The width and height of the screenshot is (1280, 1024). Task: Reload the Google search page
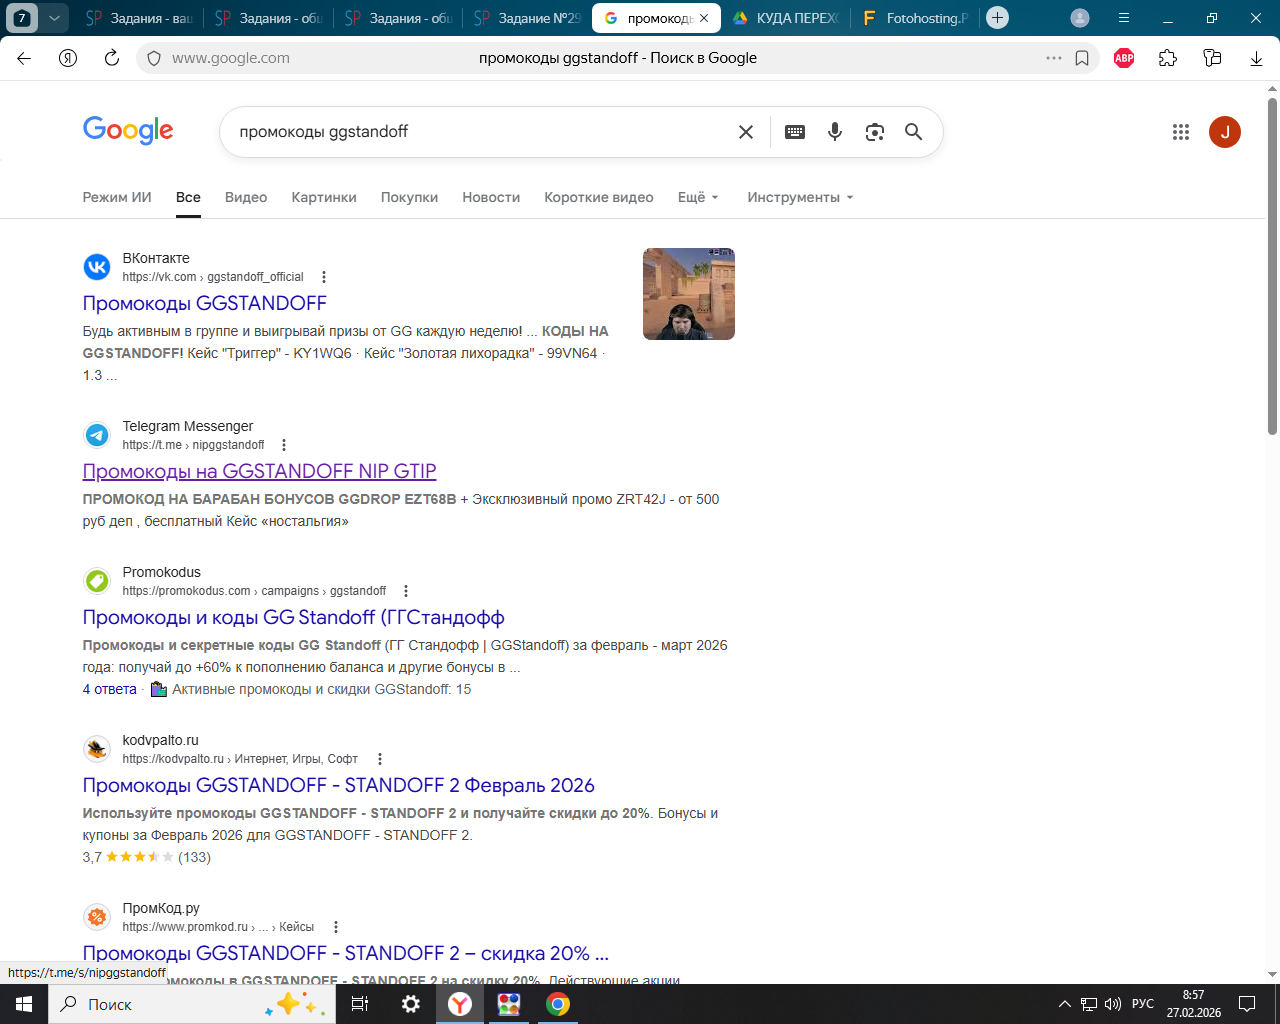(112, 58)
